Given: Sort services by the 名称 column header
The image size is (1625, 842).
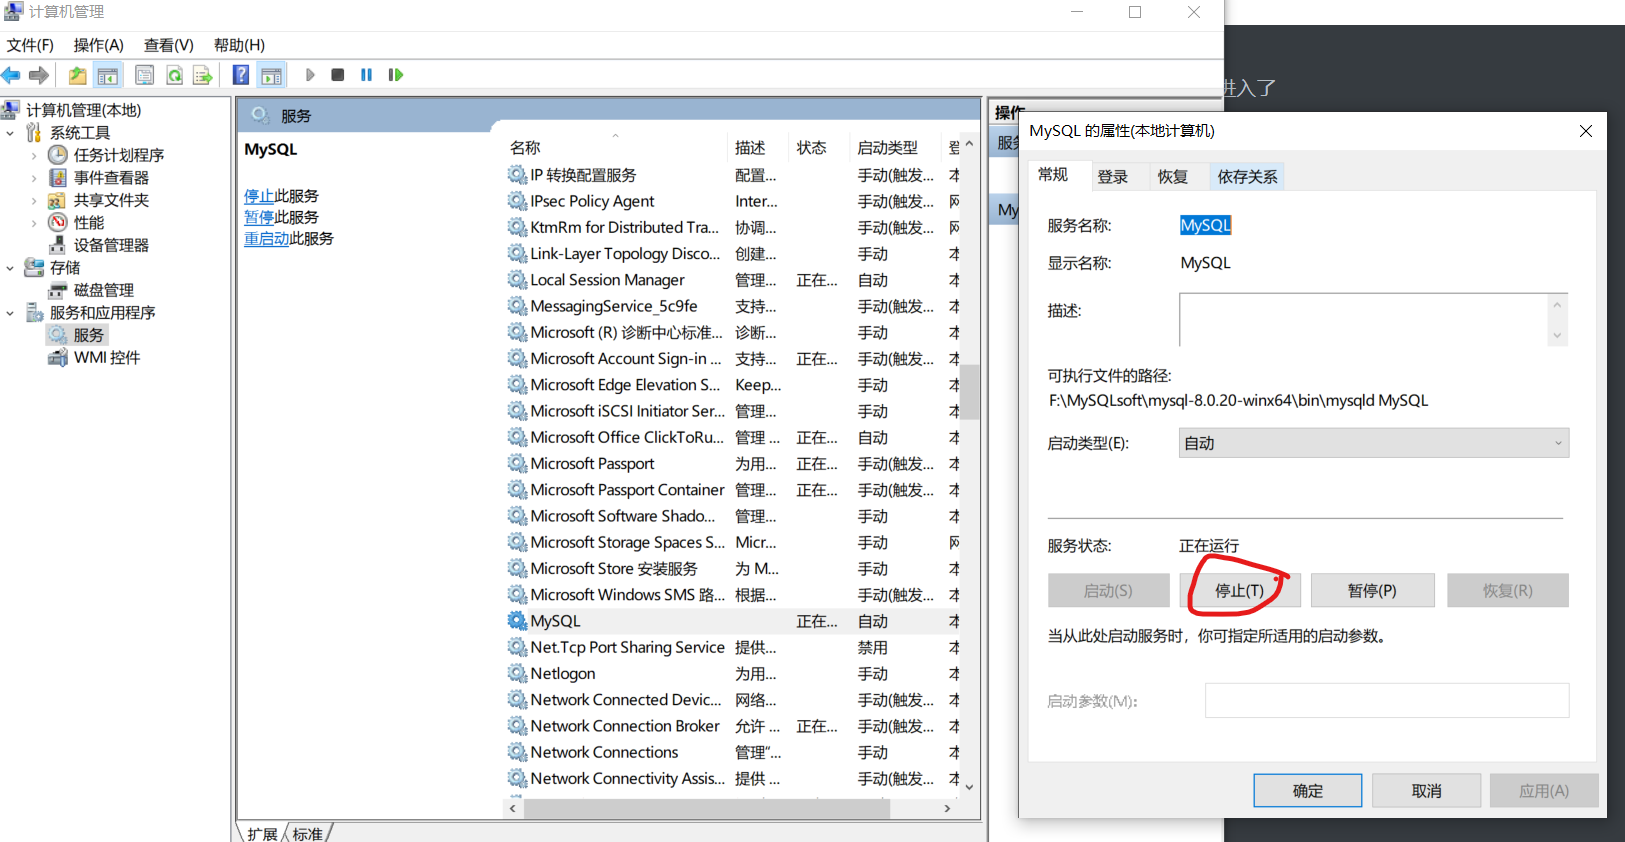Looking at the screenshot, I should [616, 148].
